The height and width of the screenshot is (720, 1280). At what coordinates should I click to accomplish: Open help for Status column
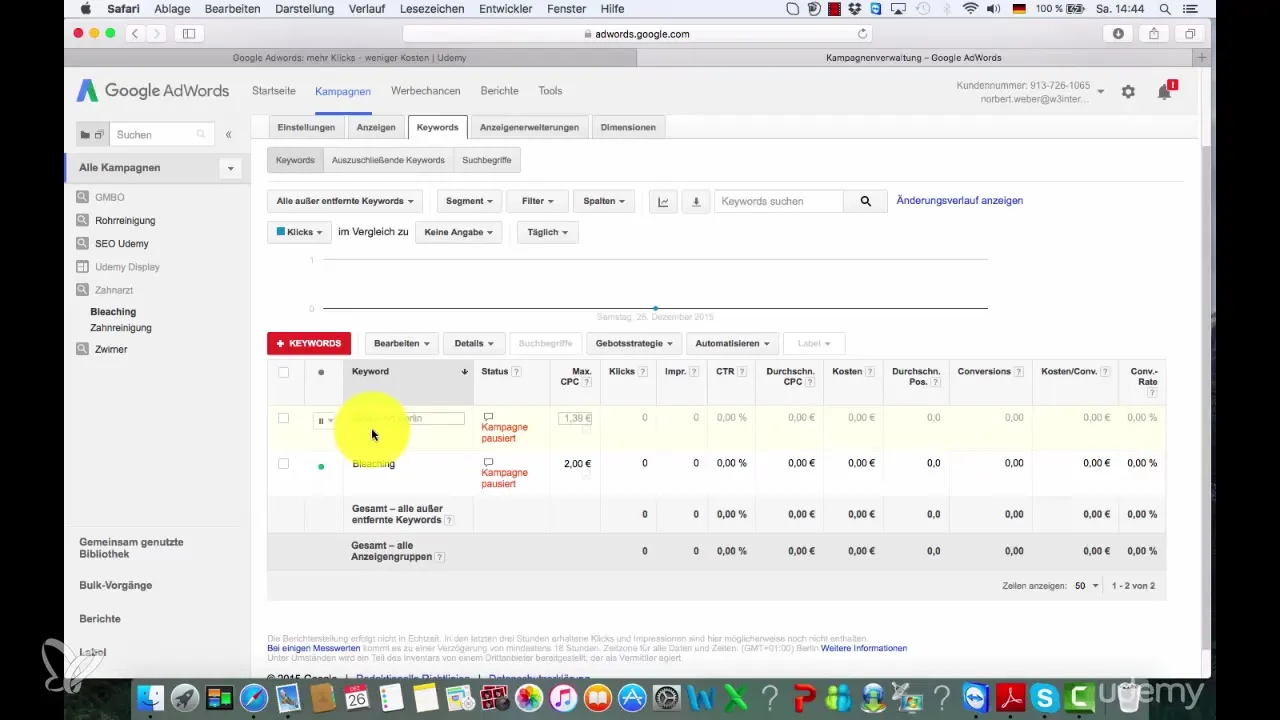(516, 372)
